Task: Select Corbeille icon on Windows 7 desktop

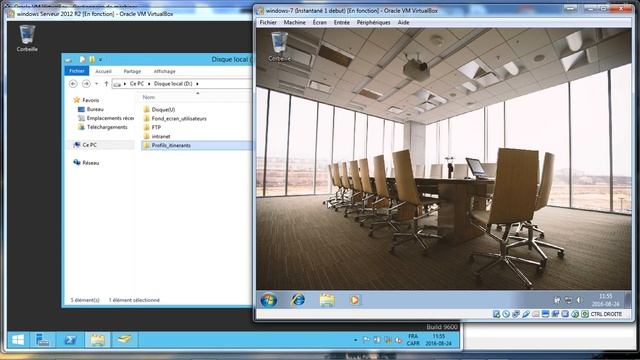Action: (x=280, y=46)
